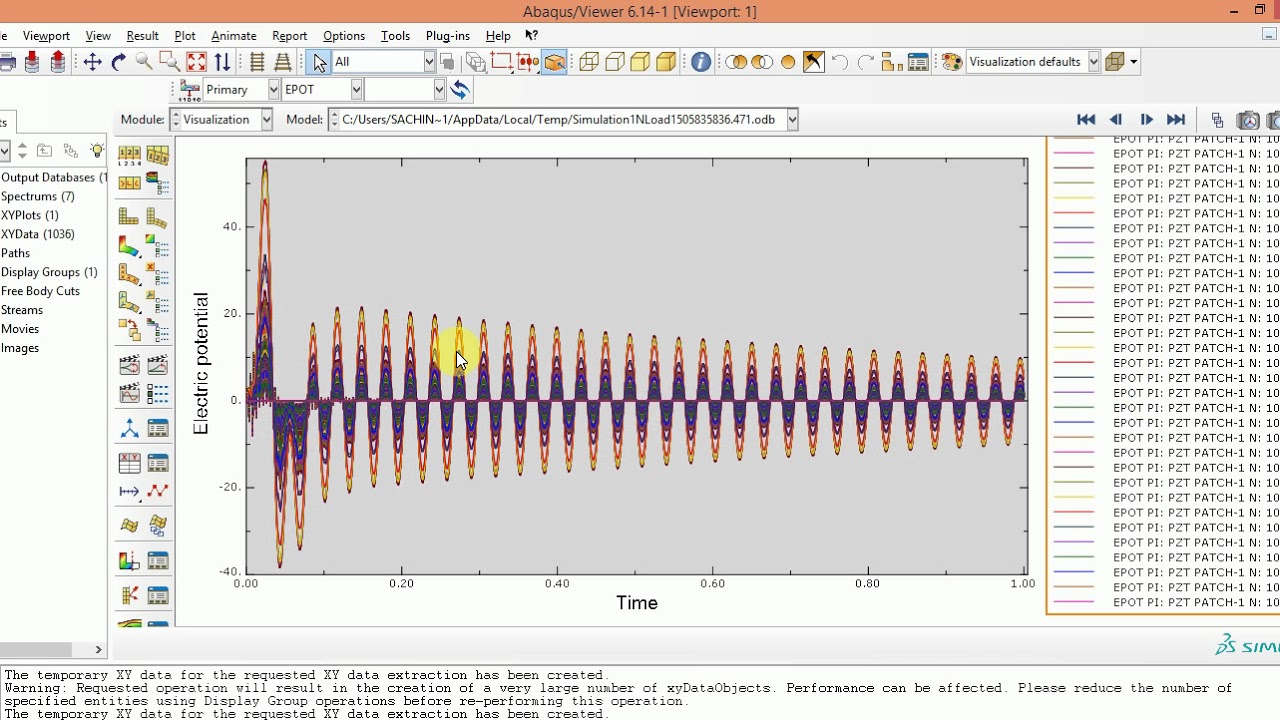This screenshot has height=720, width=1280.
Task: Open the XY Data Manager icon
Action: [158, 463]
